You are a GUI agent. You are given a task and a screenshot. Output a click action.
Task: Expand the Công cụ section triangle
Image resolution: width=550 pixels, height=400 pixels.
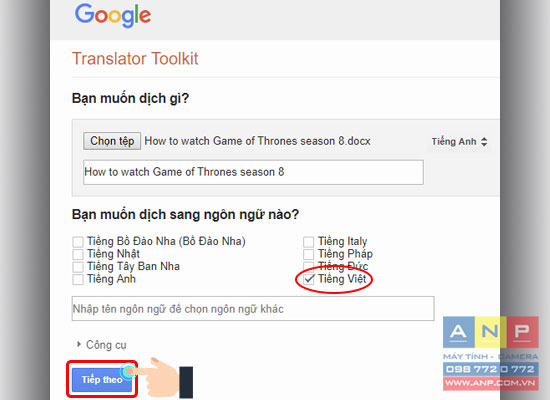click(79, 344)
